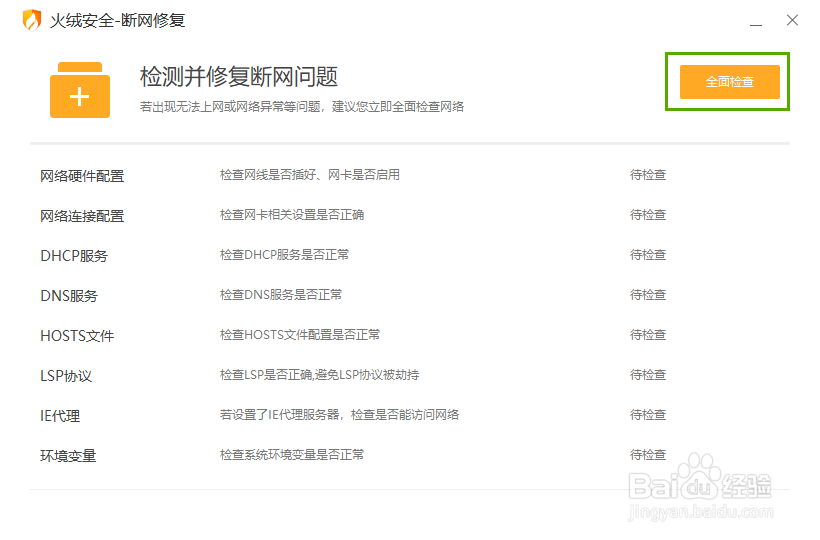
Task: Click 待检查 status of DHCP服务
Action: pos(648,255)
